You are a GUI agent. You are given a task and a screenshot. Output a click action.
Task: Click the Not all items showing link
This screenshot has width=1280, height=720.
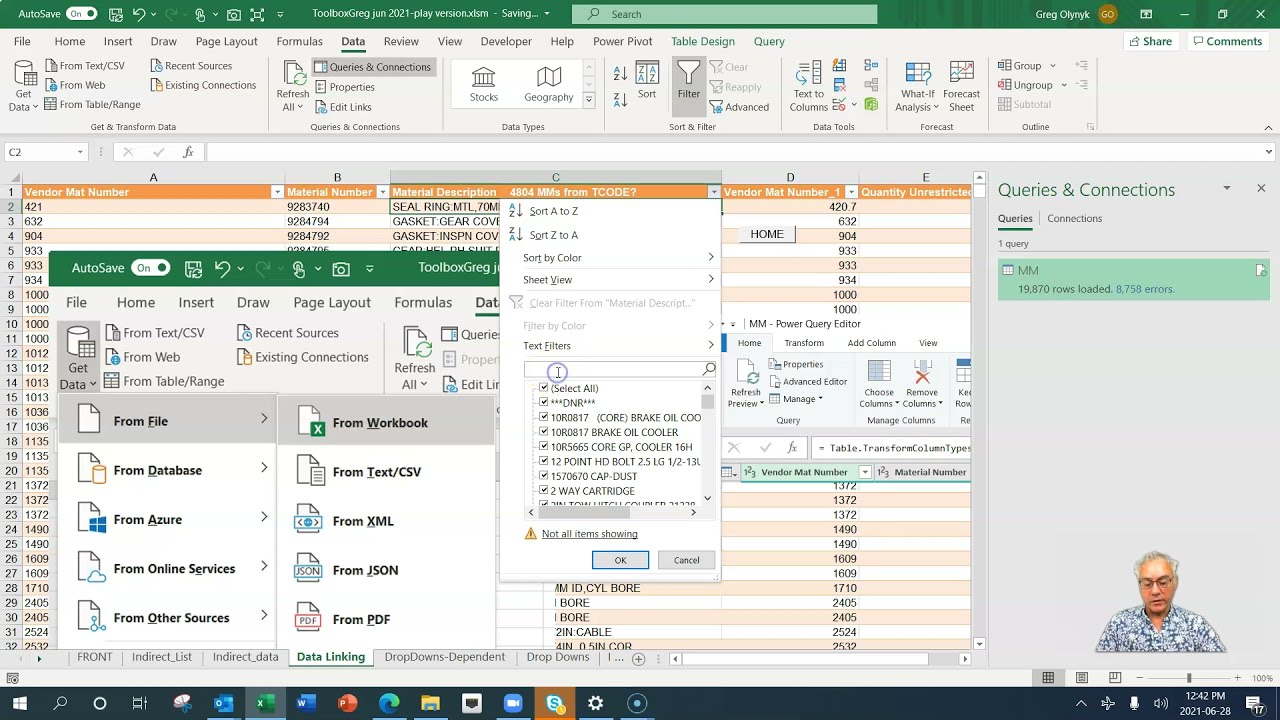[x=589, y=534]
